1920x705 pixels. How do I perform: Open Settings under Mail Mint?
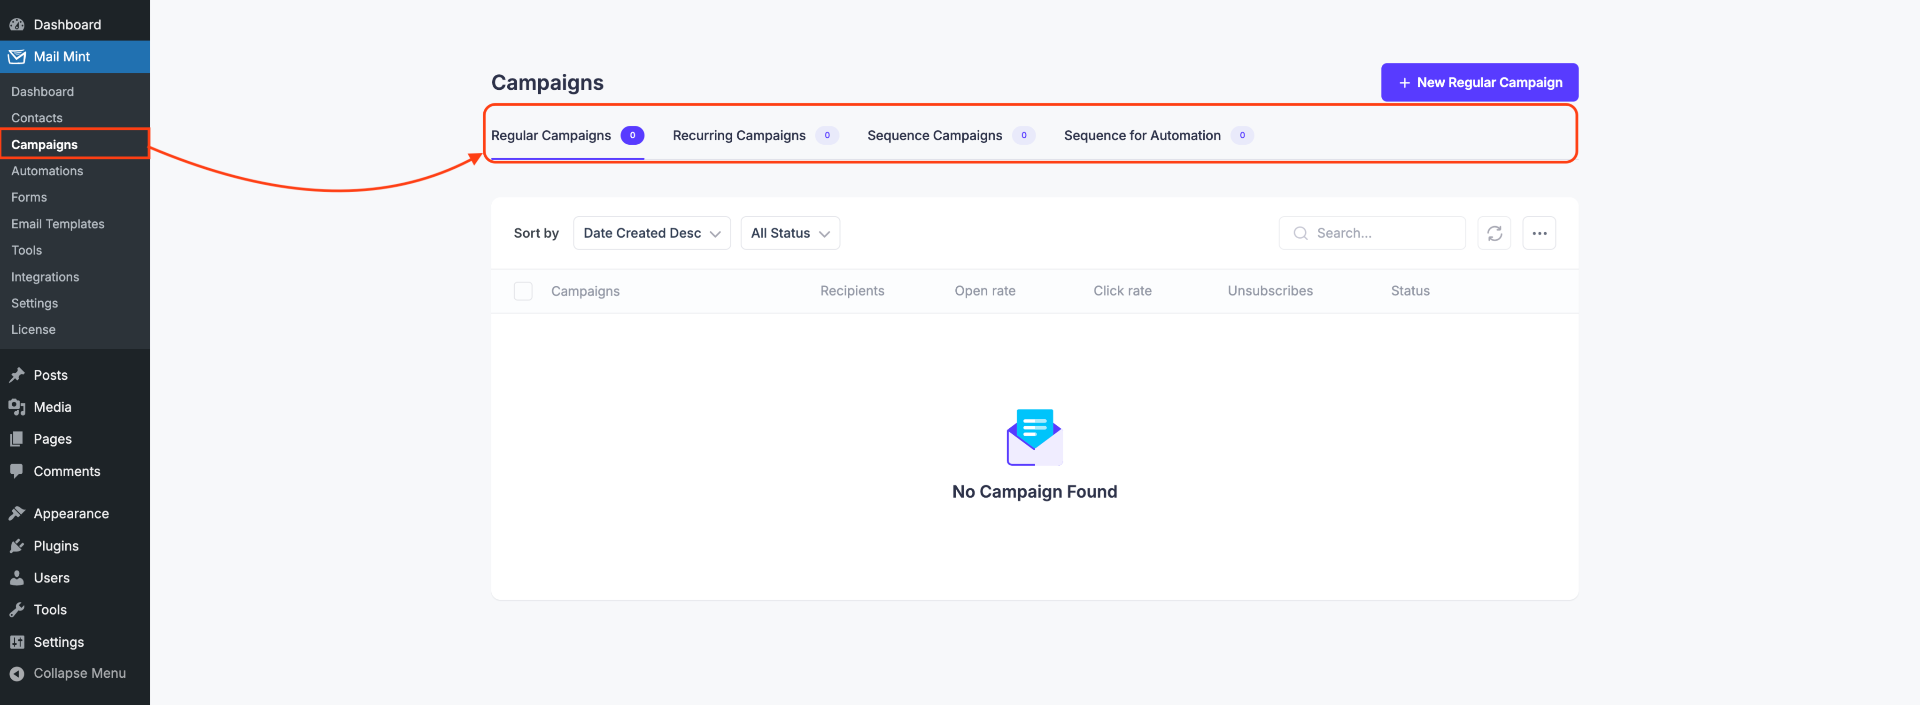(x=35, y=303)
